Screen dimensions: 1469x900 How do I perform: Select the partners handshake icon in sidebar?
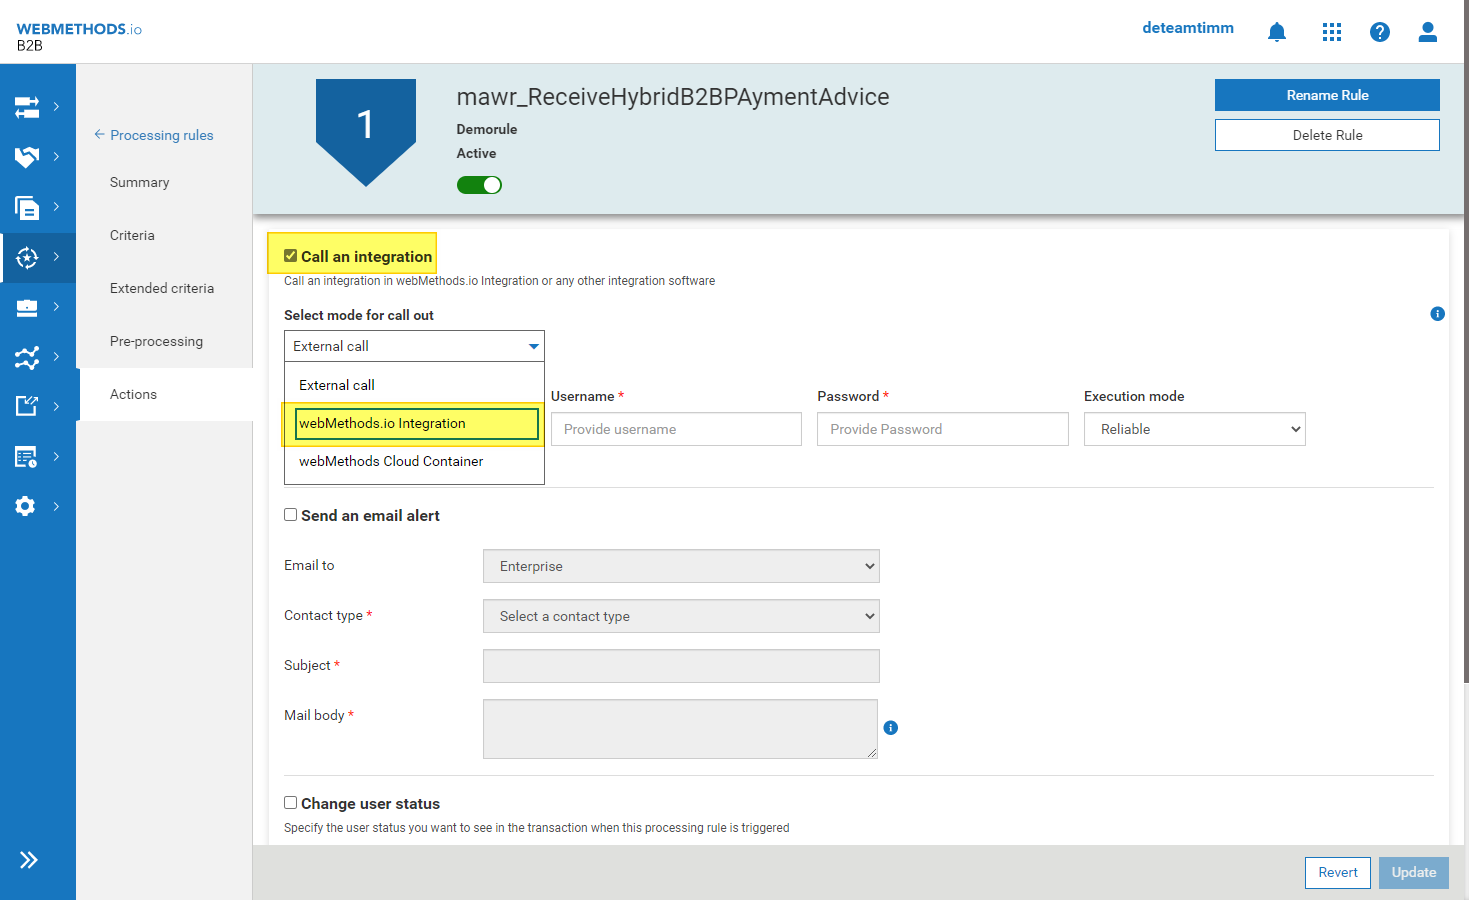click(27, 157)
